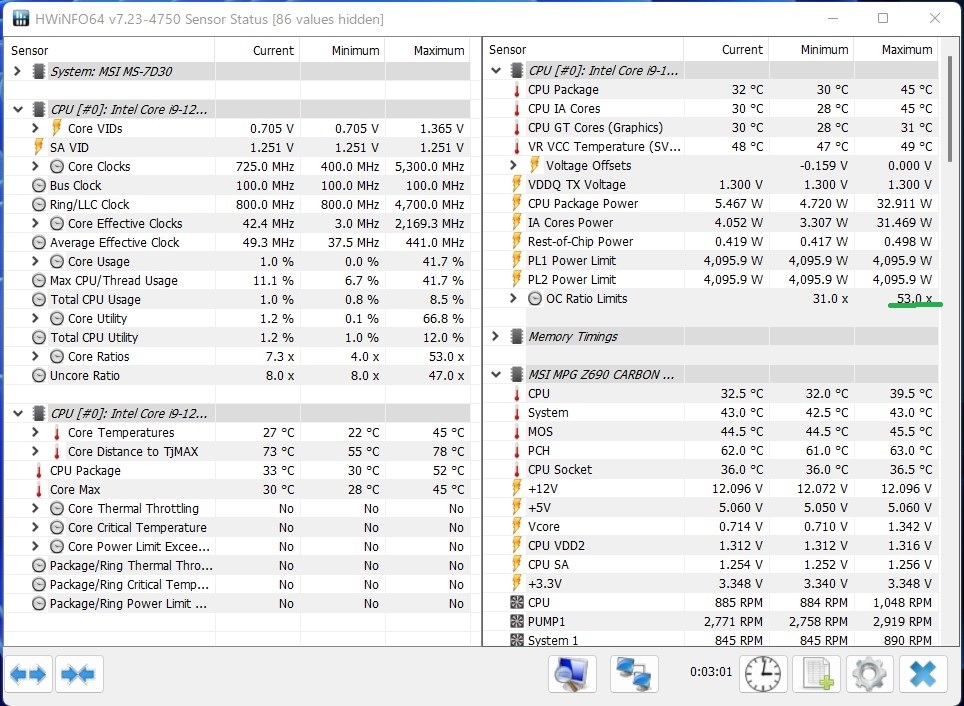The image size is (964, 706).
Task: Click the Uncore Ratio gauge icon
Action: coord(39,375)
